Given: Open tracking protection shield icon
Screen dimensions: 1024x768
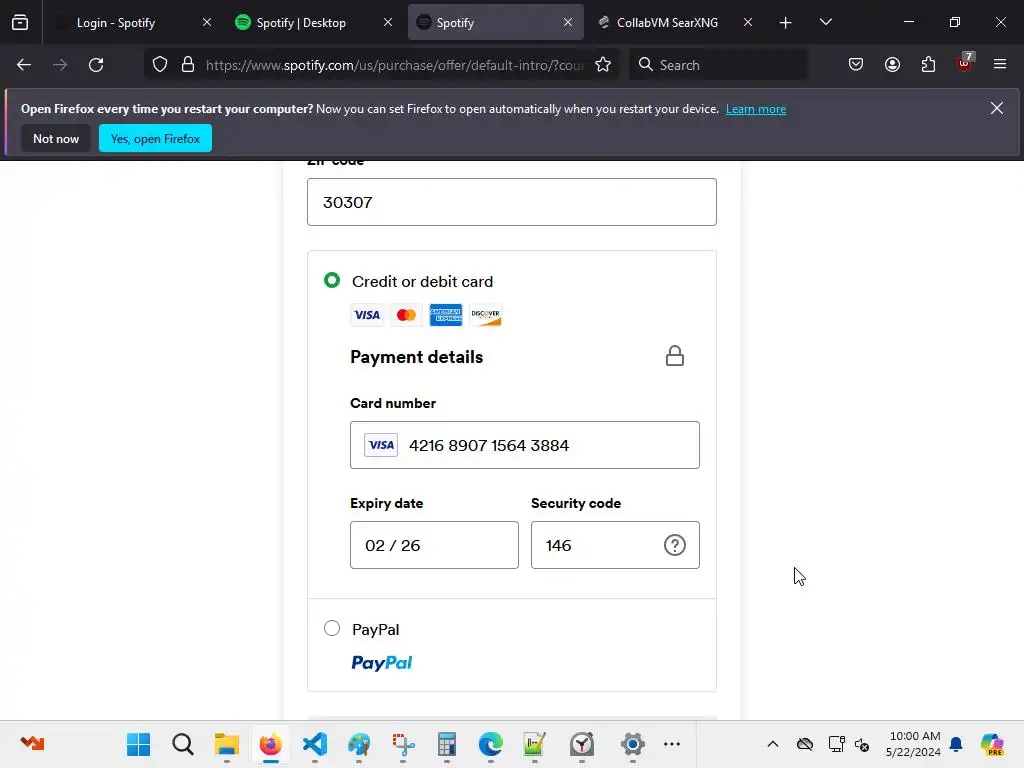Looking at the screenshot, I should (x=160, y=65).
